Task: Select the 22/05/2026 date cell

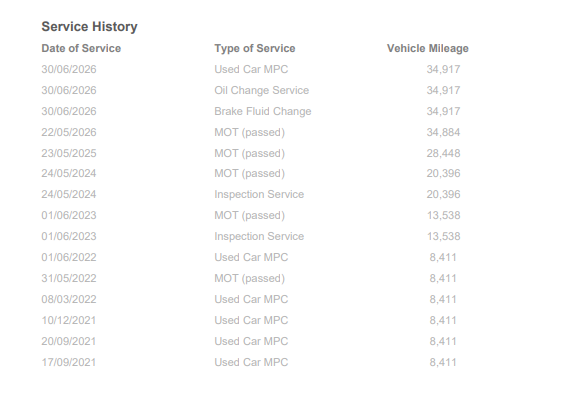Action: pyautogui.click(x=69, y=132)
